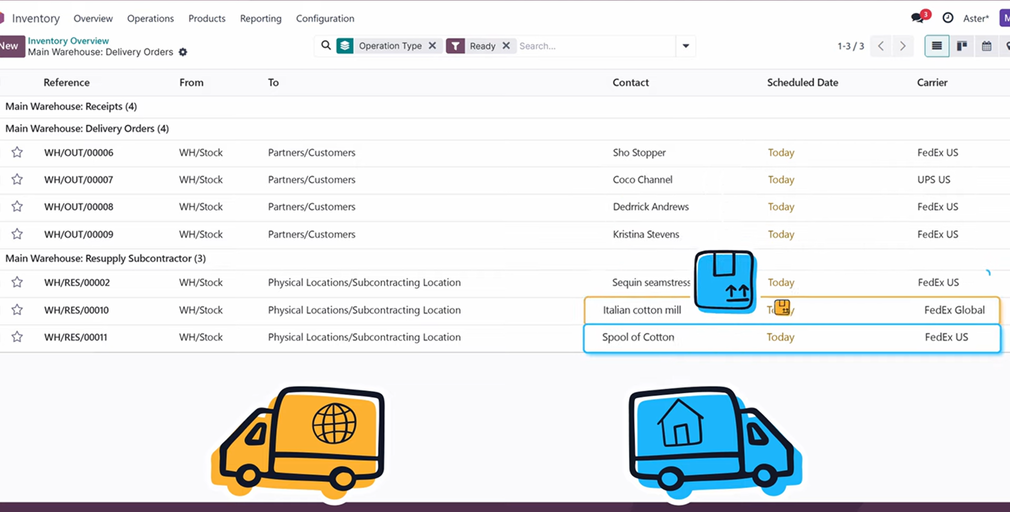This screenshot has width=1010, height=512.
Task: Click the FedEx Global carrier cell
Action: [x=954, y=310]
